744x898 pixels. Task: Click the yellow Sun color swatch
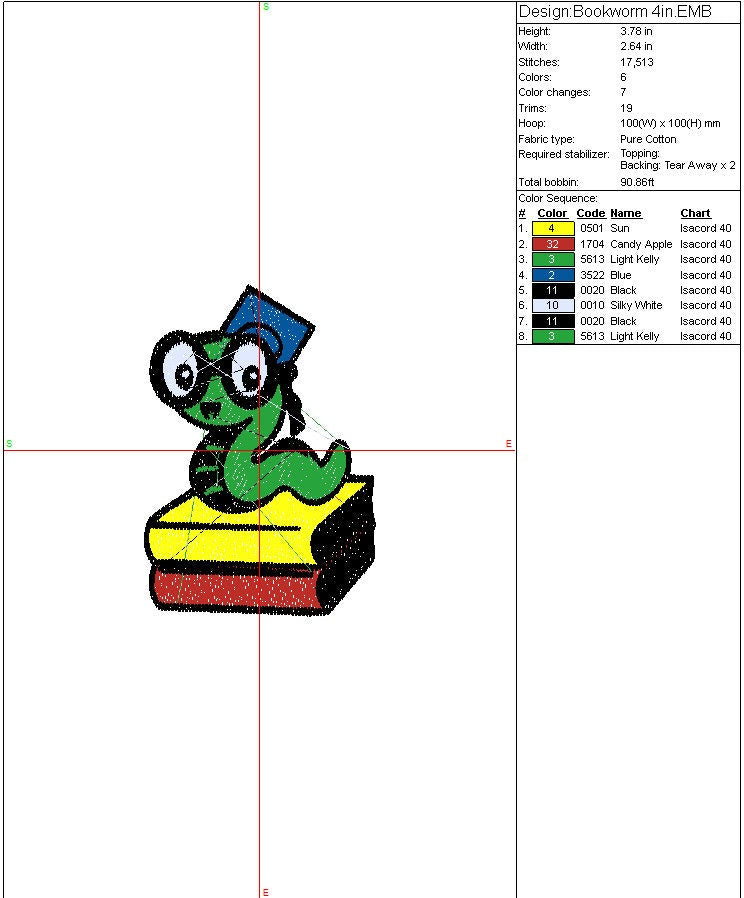click(552, 228)
